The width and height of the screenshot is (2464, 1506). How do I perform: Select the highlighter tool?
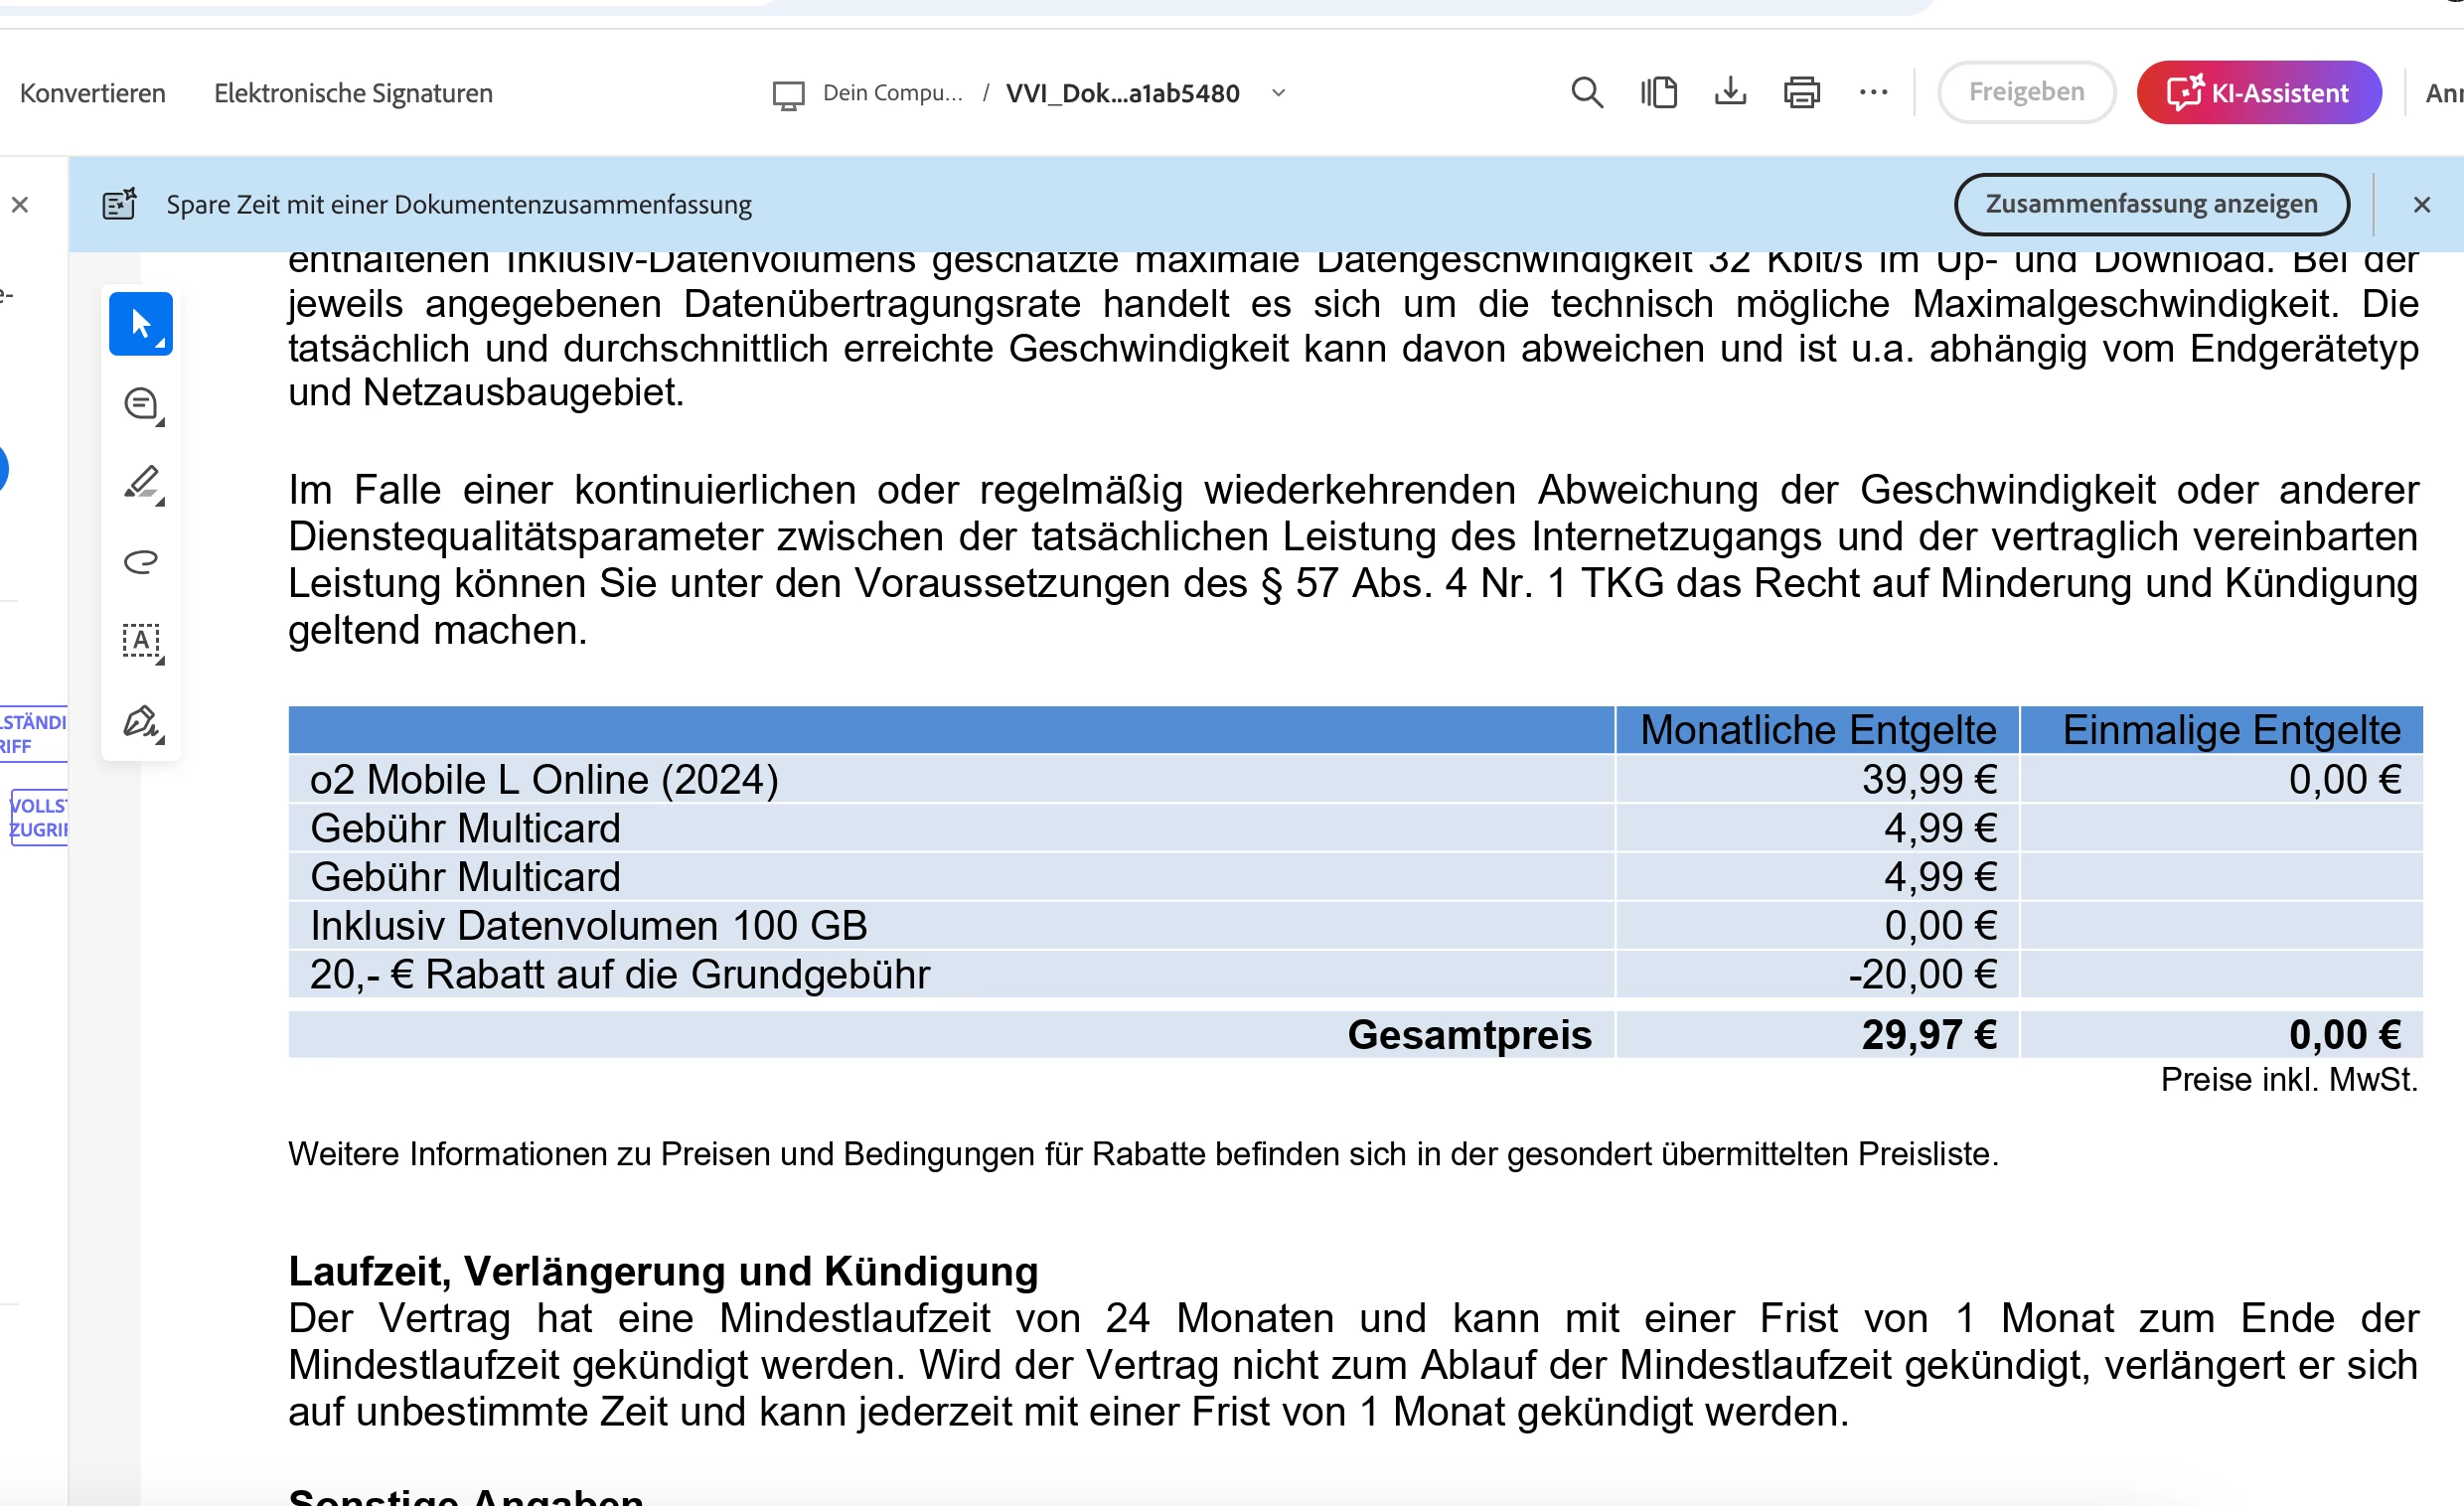[x=141, y=483]
